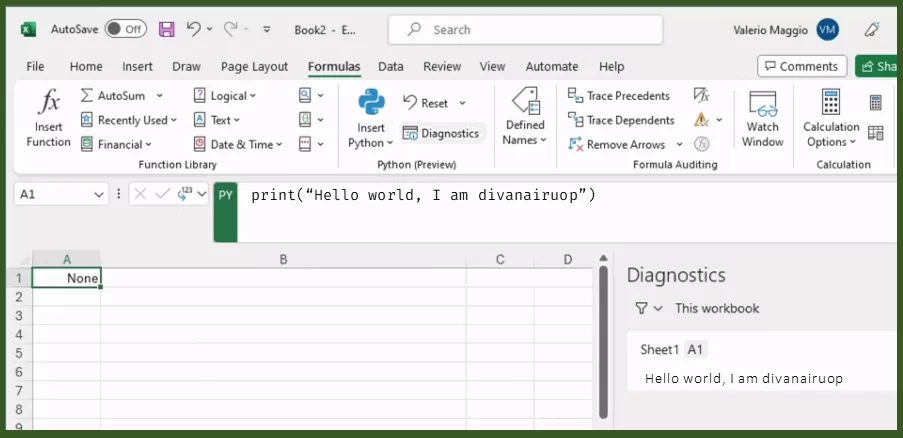
Task: Click the Save floppy disk icon
Action: (x=166, y=30)
